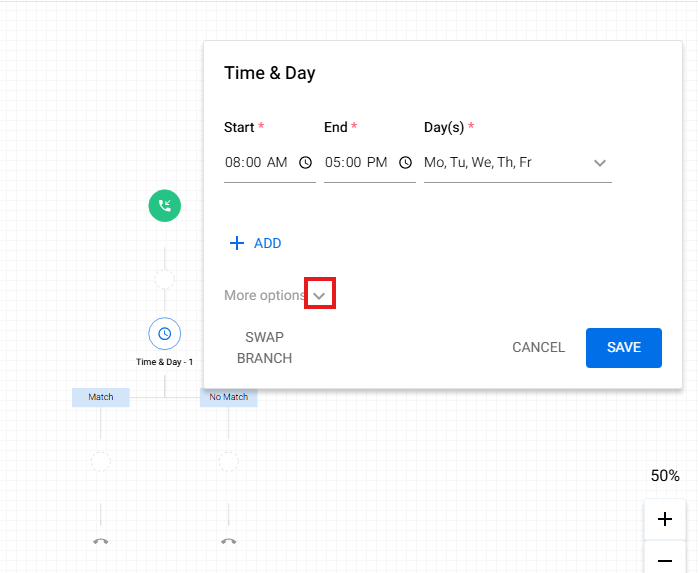Click placeholder node under No Match branch

pos(229,462)
